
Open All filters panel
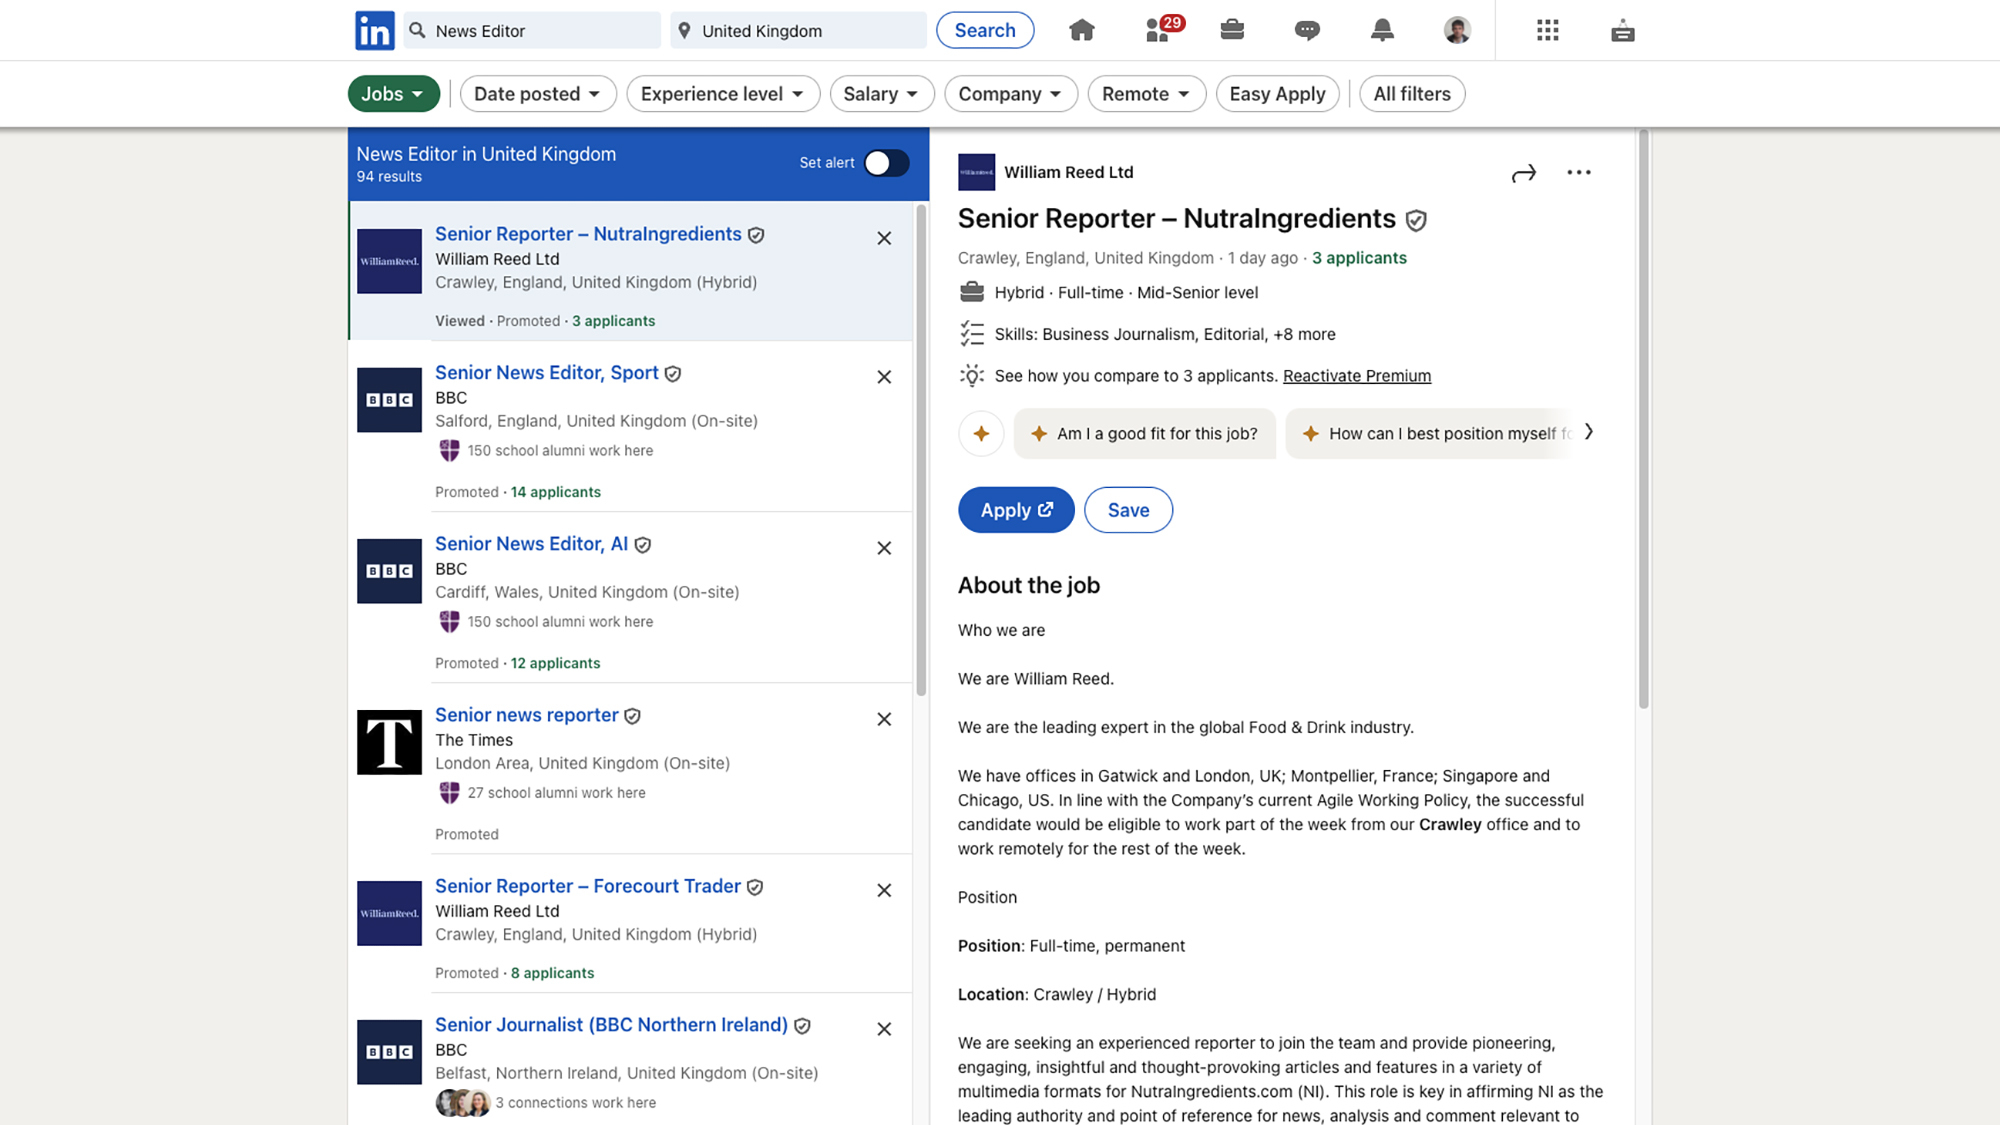(1411, 94)
